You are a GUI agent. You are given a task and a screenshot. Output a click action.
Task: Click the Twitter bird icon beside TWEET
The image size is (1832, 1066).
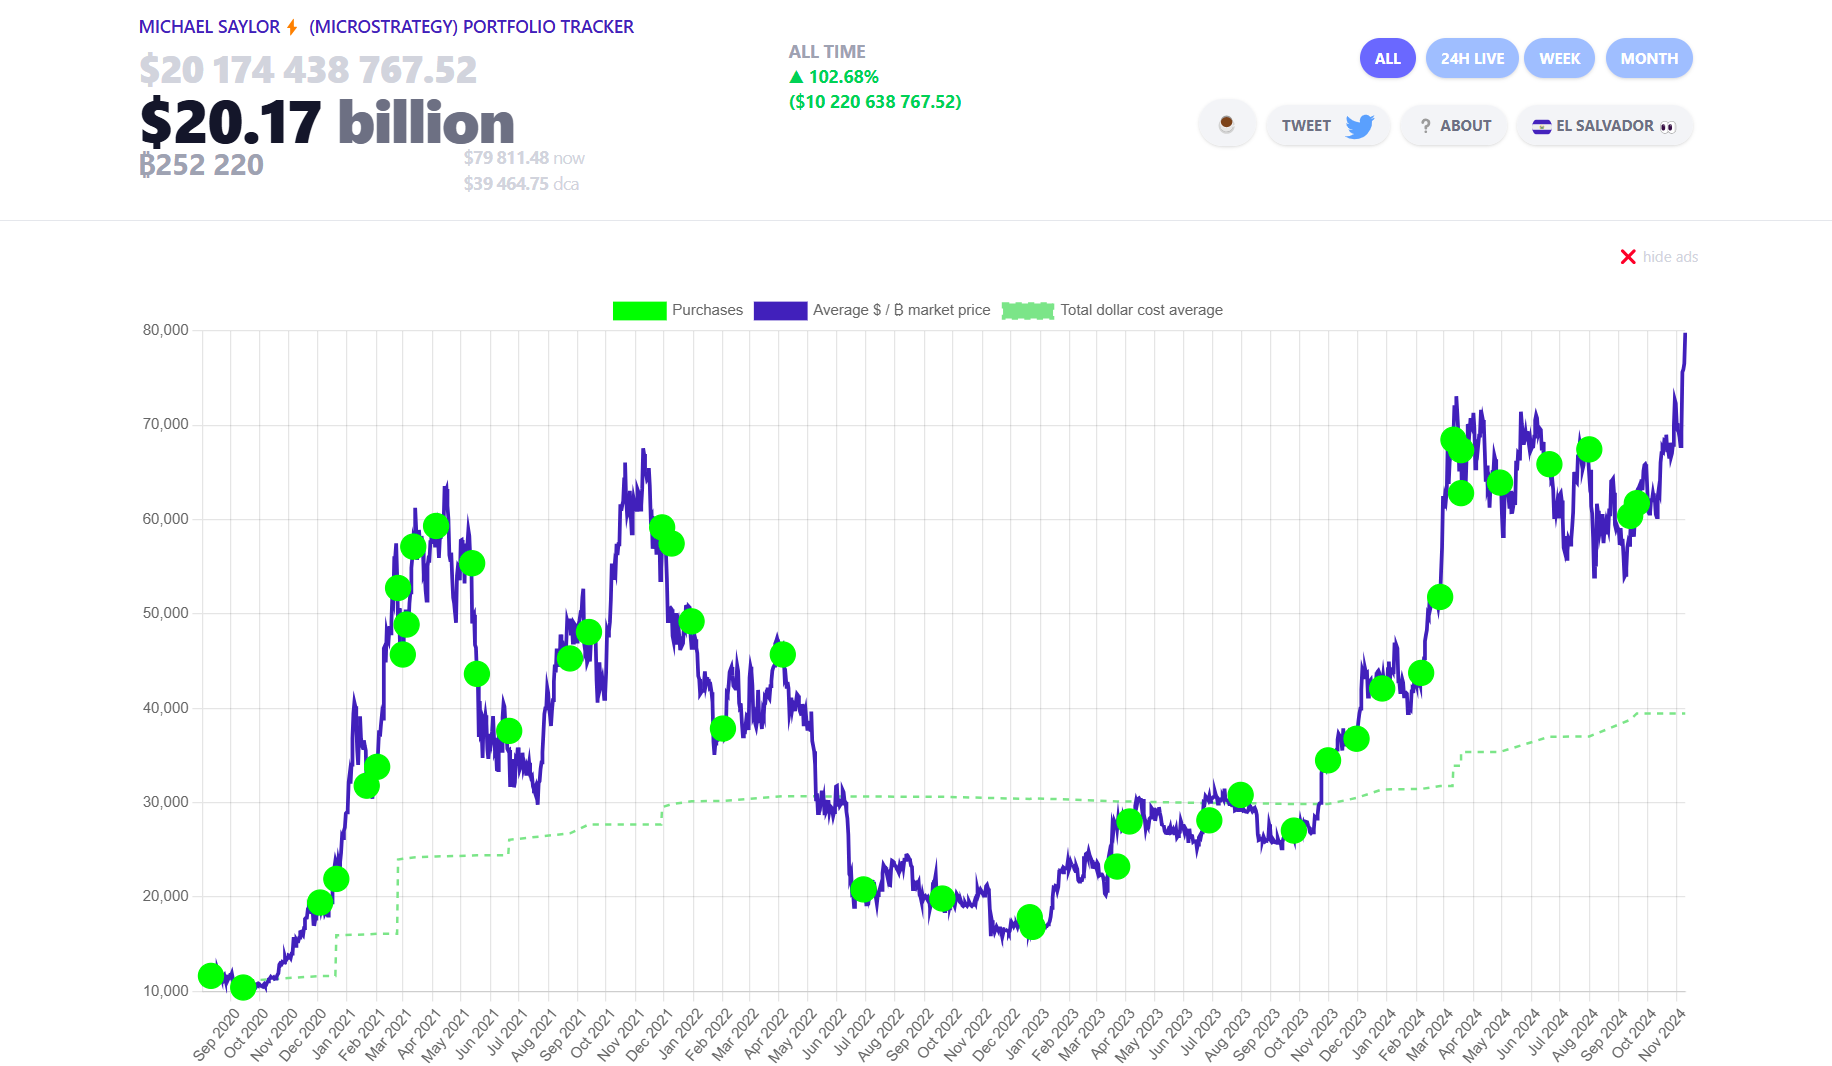pos(1361,126)
